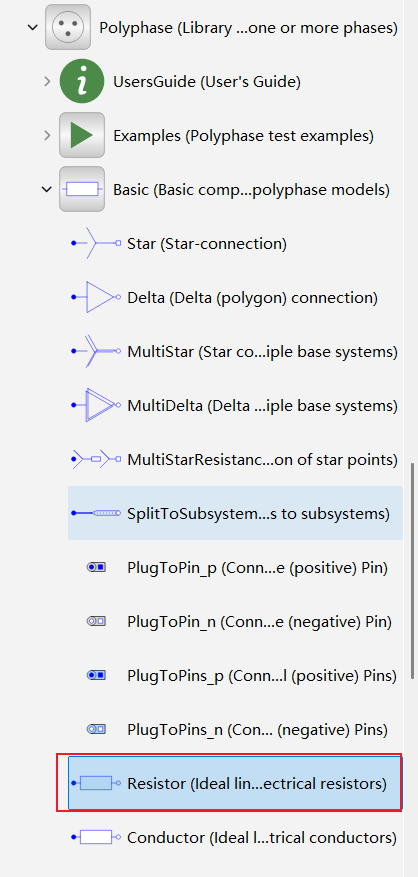This screenshot has height=877, width=418.
Task: Click the PlugToPins_n gray plug icon
Action: (96, 729)
